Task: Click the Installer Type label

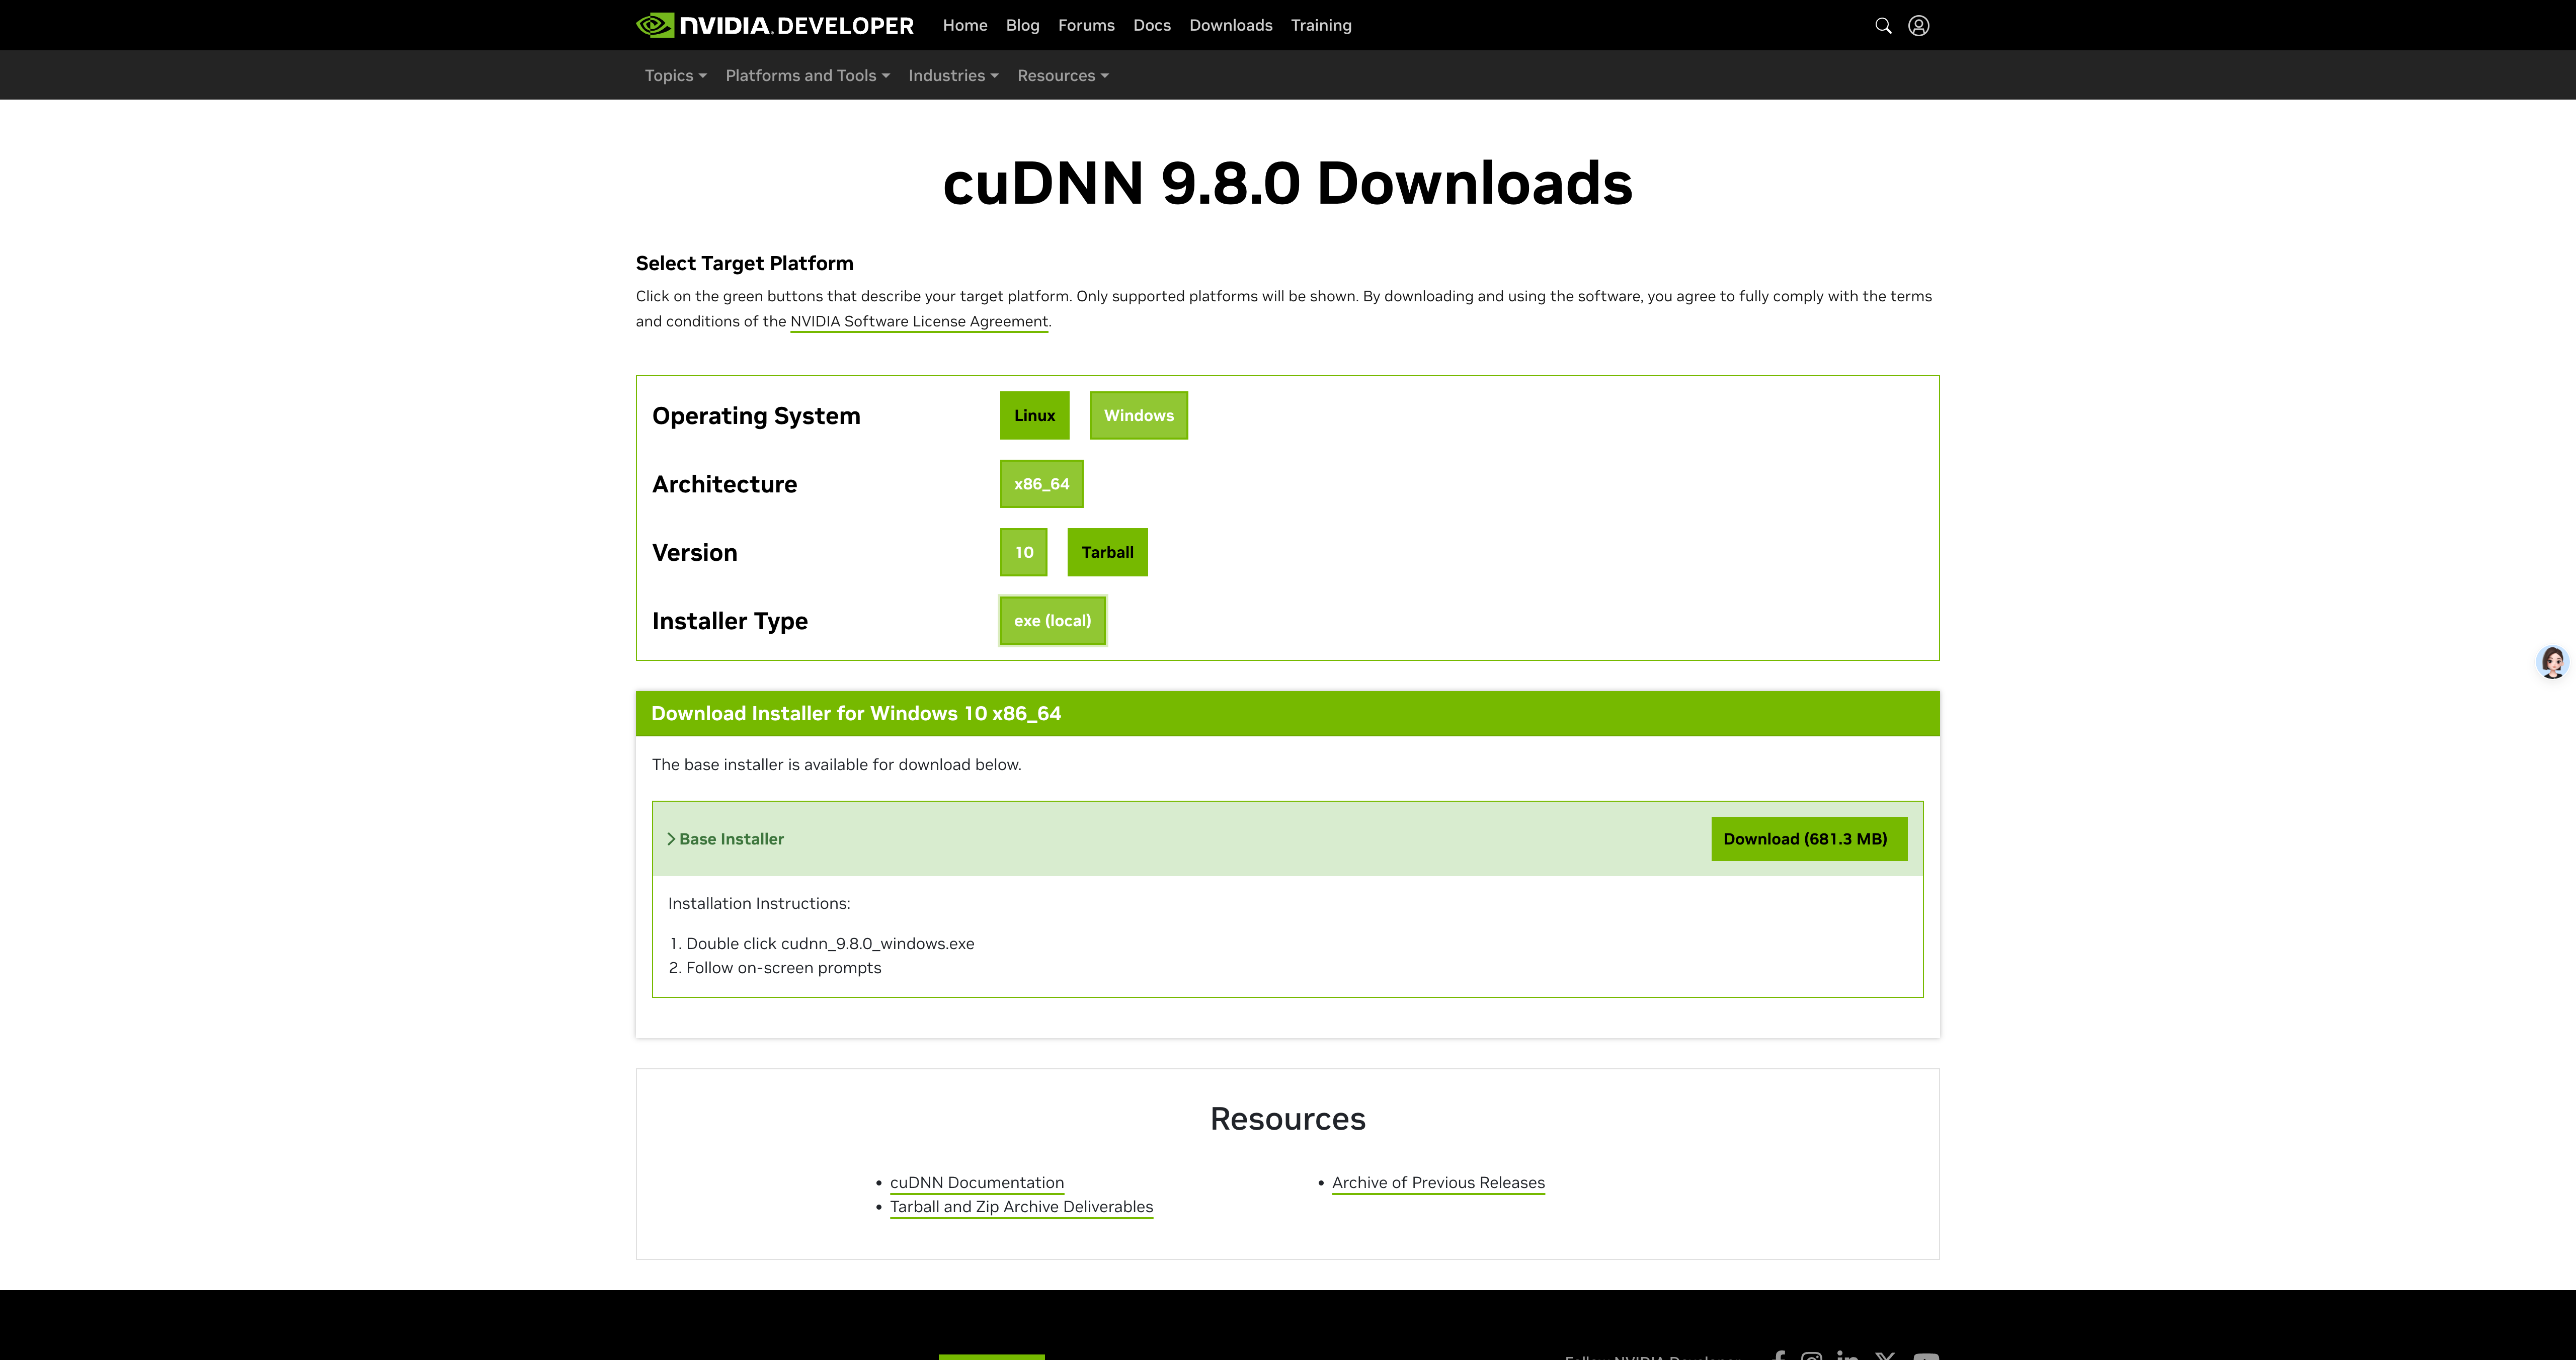Action: pos(730,621)
